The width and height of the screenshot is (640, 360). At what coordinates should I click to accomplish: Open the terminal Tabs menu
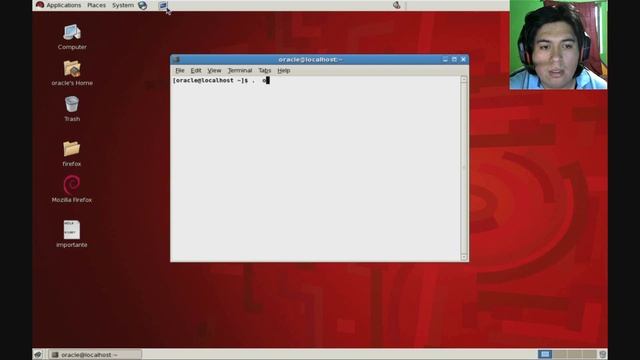(x=264, y=71)
